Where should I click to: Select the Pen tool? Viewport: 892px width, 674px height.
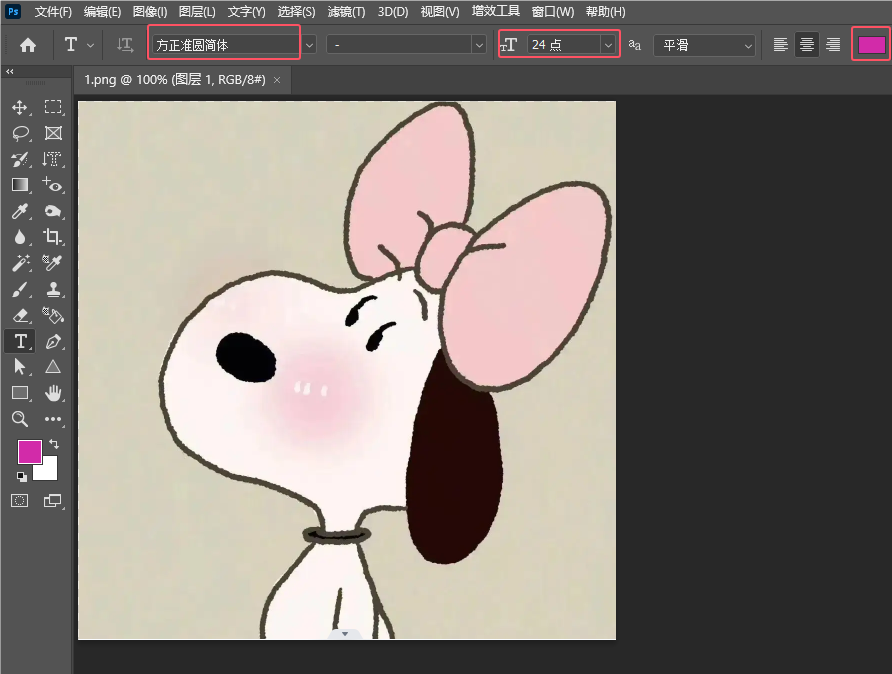point(53,341)
